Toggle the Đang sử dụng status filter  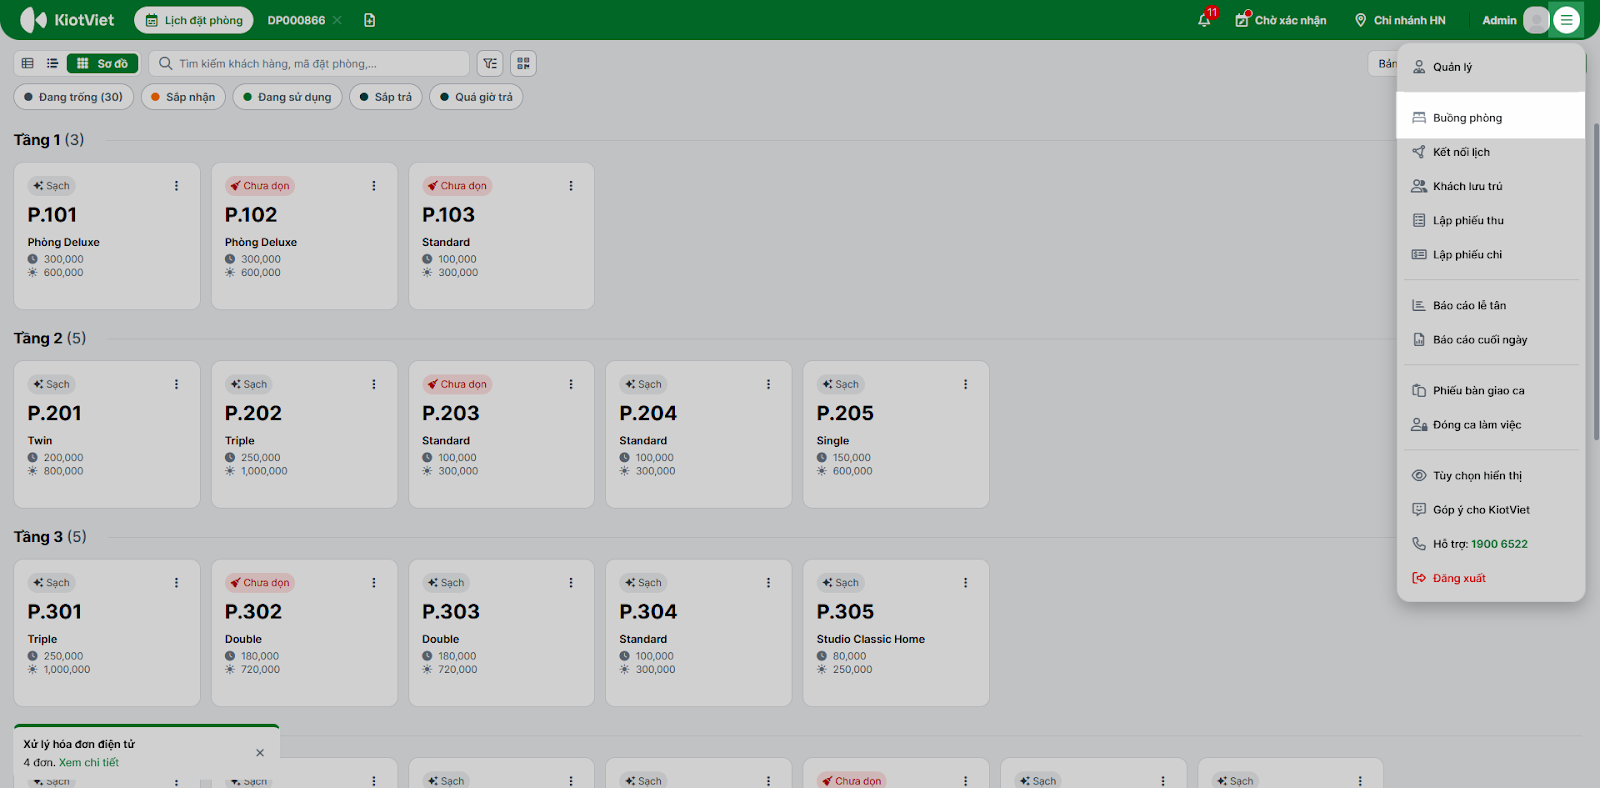[287, 97]
